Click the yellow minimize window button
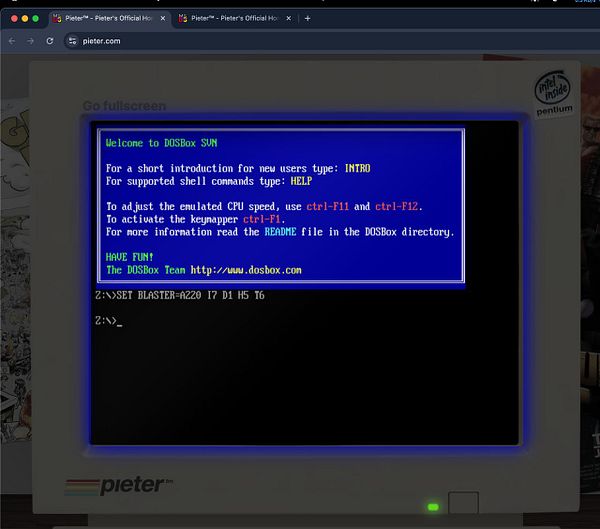 (x=25, y=18)
